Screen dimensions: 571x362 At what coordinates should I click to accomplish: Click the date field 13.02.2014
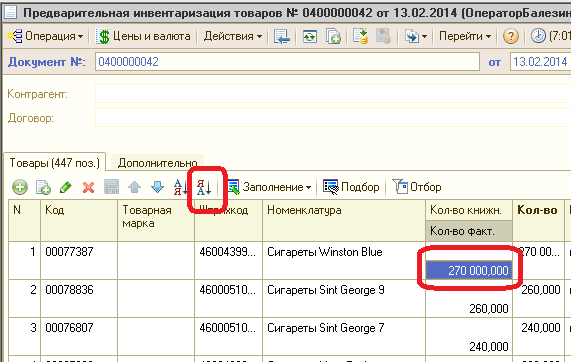pyautogui.click(x=540, y=62)
